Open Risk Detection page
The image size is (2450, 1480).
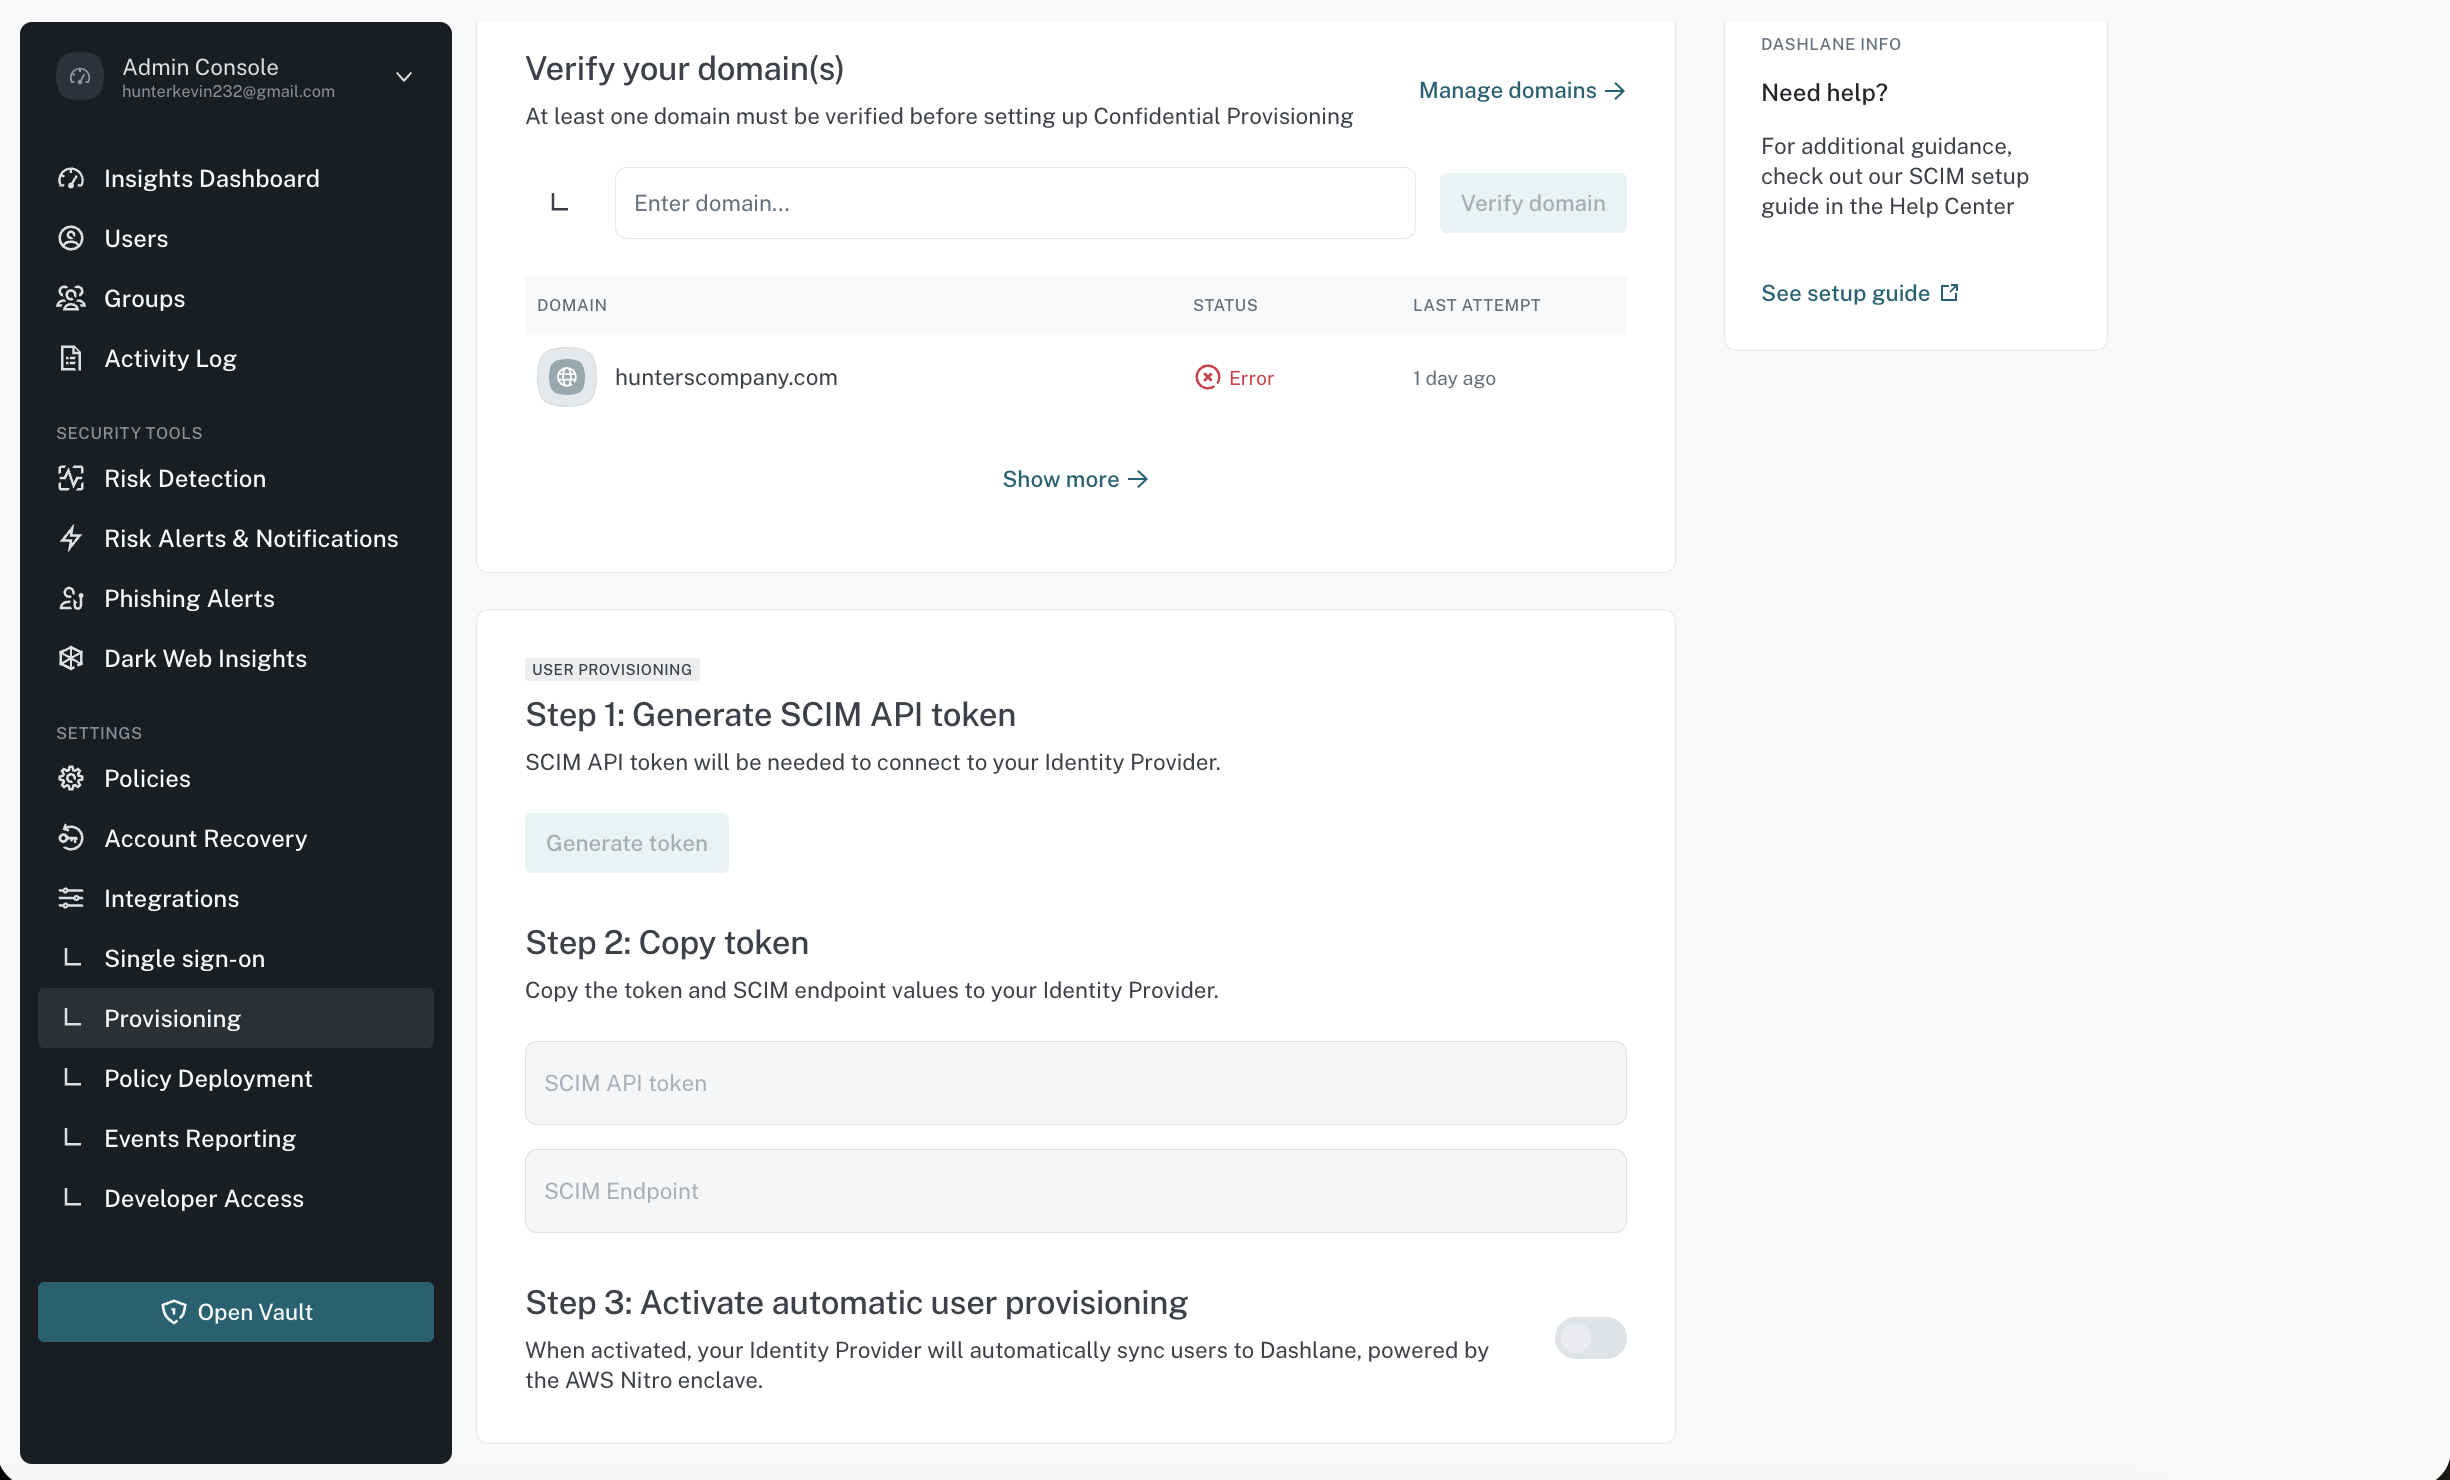[x=185, y=478]
